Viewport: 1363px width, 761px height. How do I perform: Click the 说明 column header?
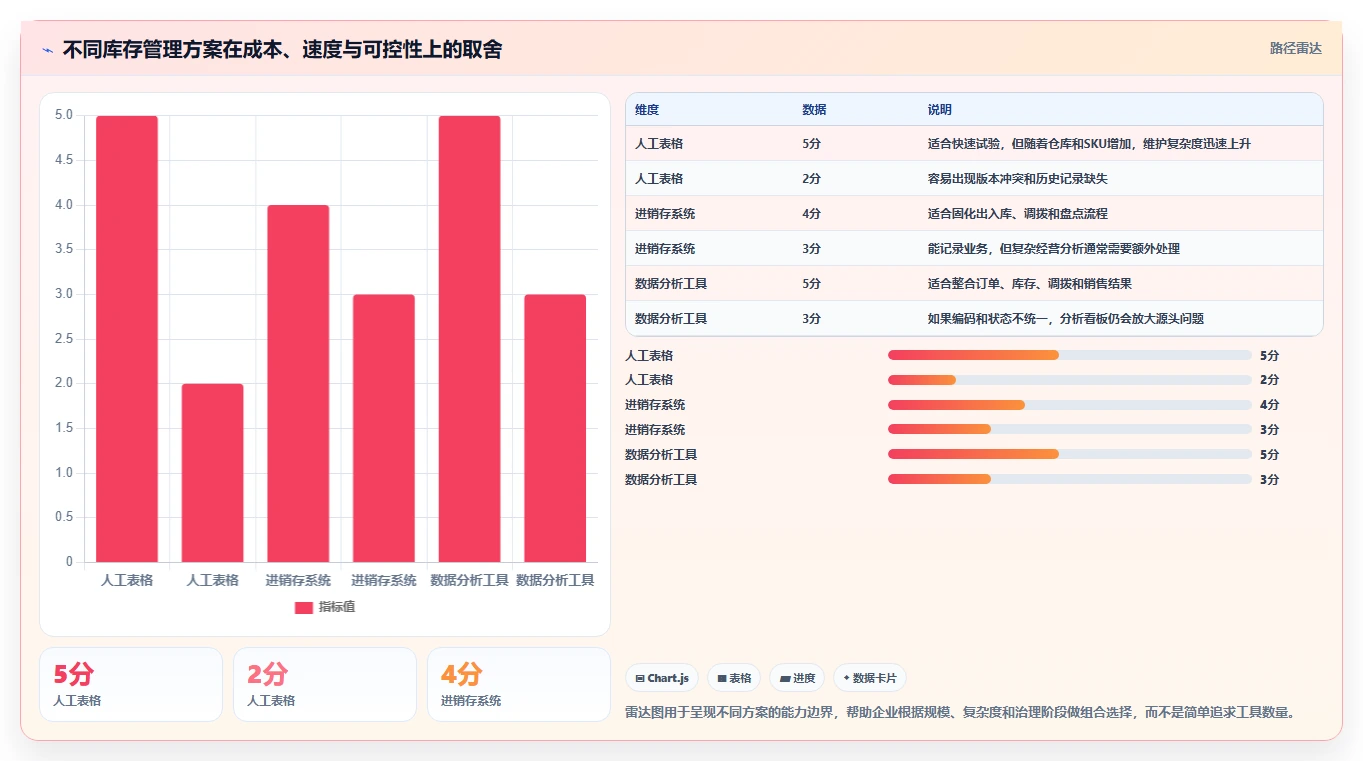[940, 110]
